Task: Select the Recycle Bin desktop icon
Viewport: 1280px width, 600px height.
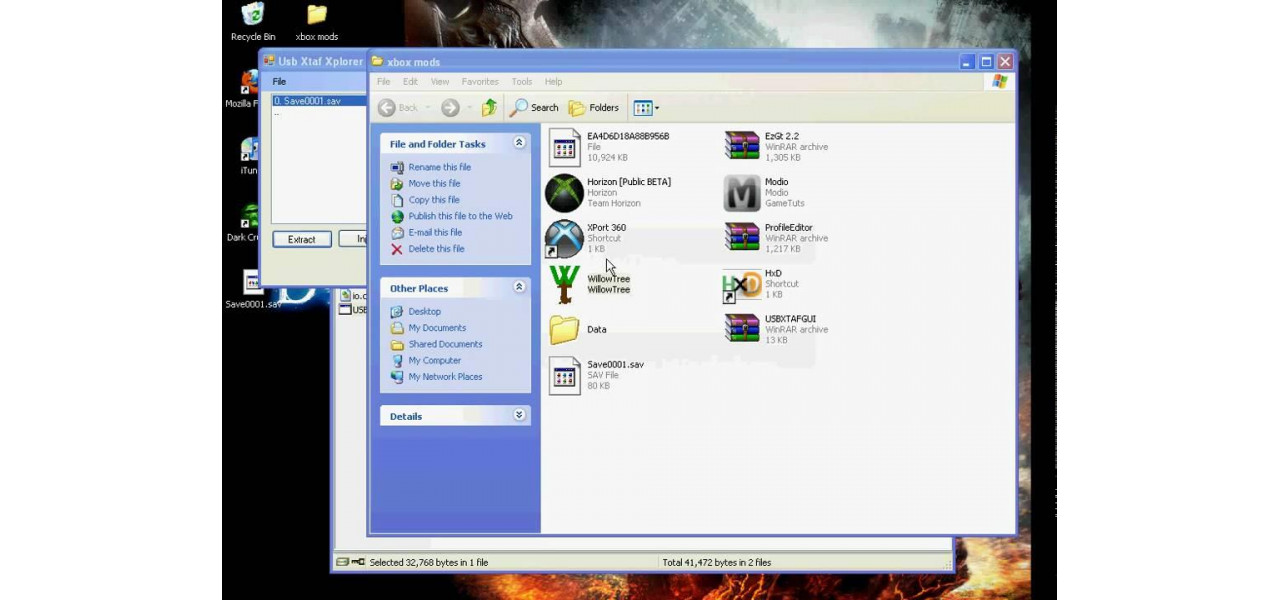Action: pos(253,22)
